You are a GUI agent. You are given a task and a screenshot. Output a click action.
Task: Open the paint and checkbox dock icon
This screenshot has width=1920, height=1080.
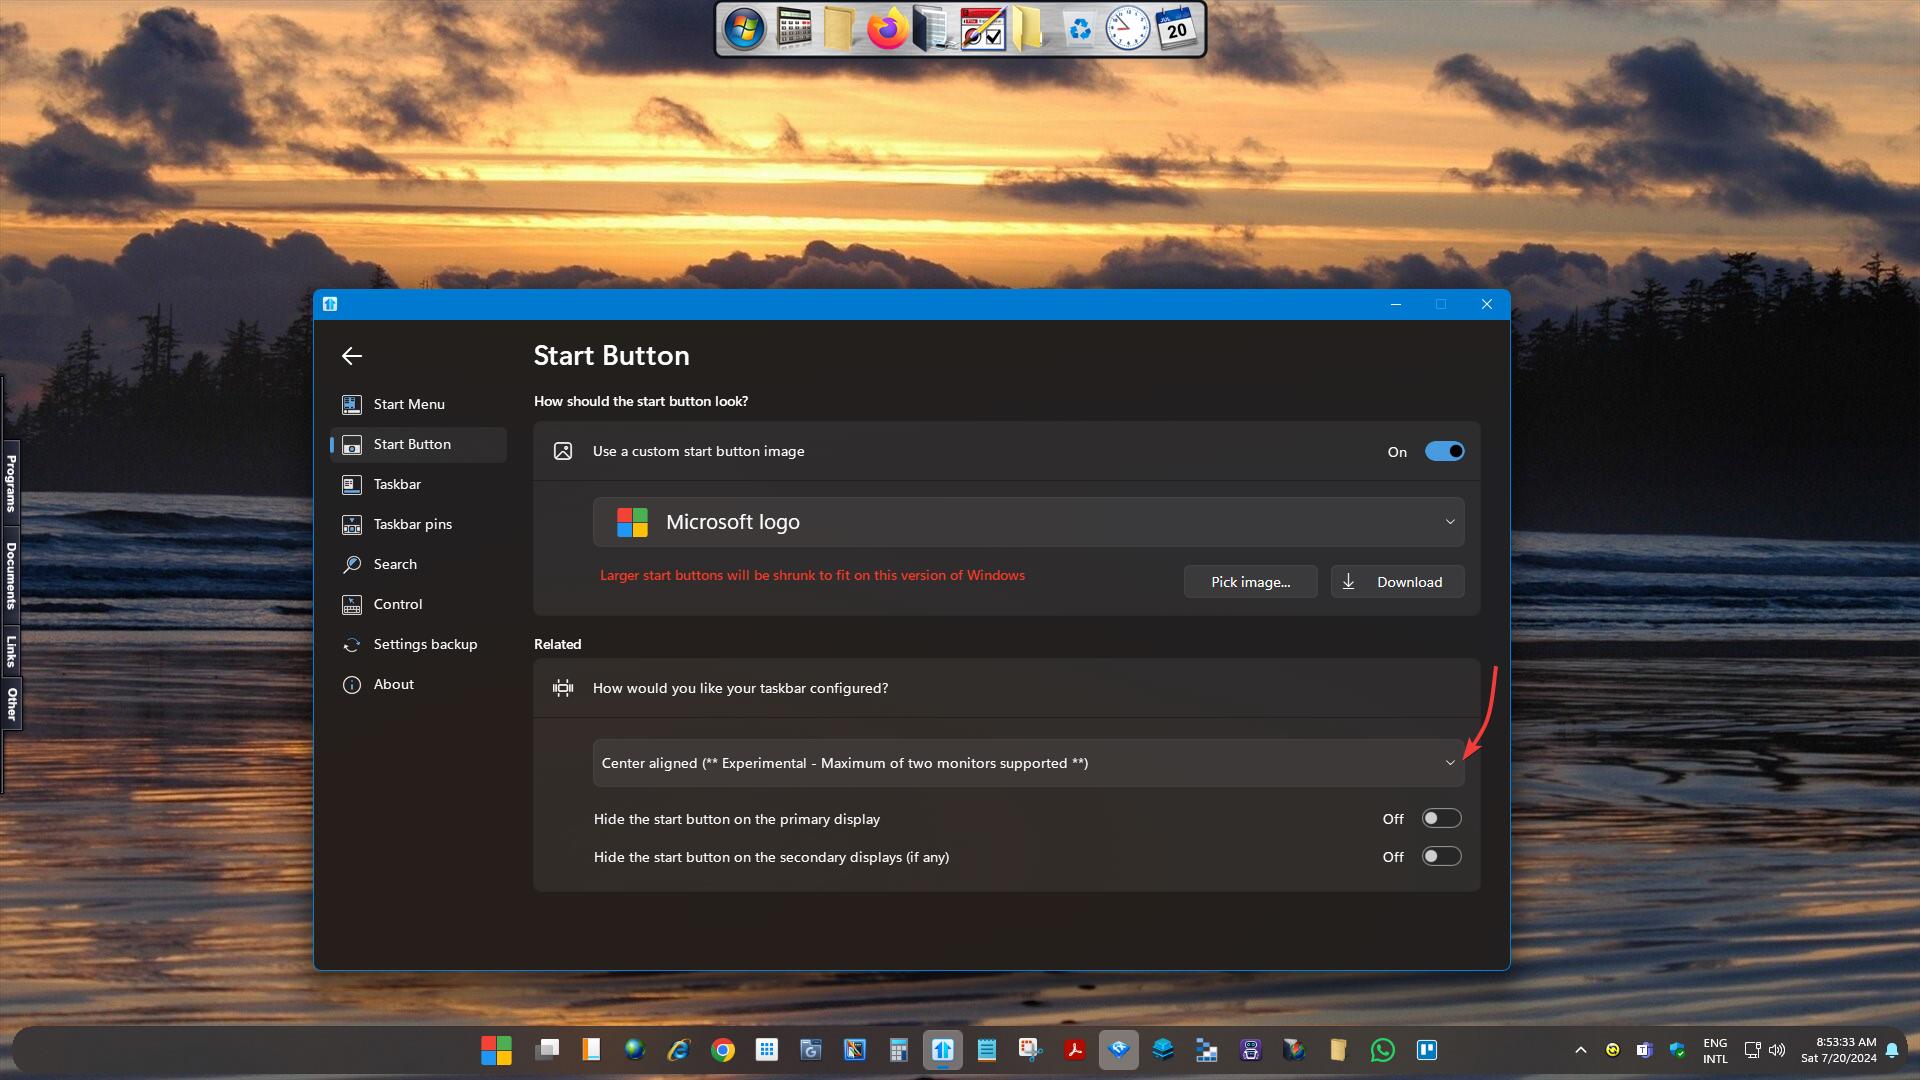(x=983, y=29)
